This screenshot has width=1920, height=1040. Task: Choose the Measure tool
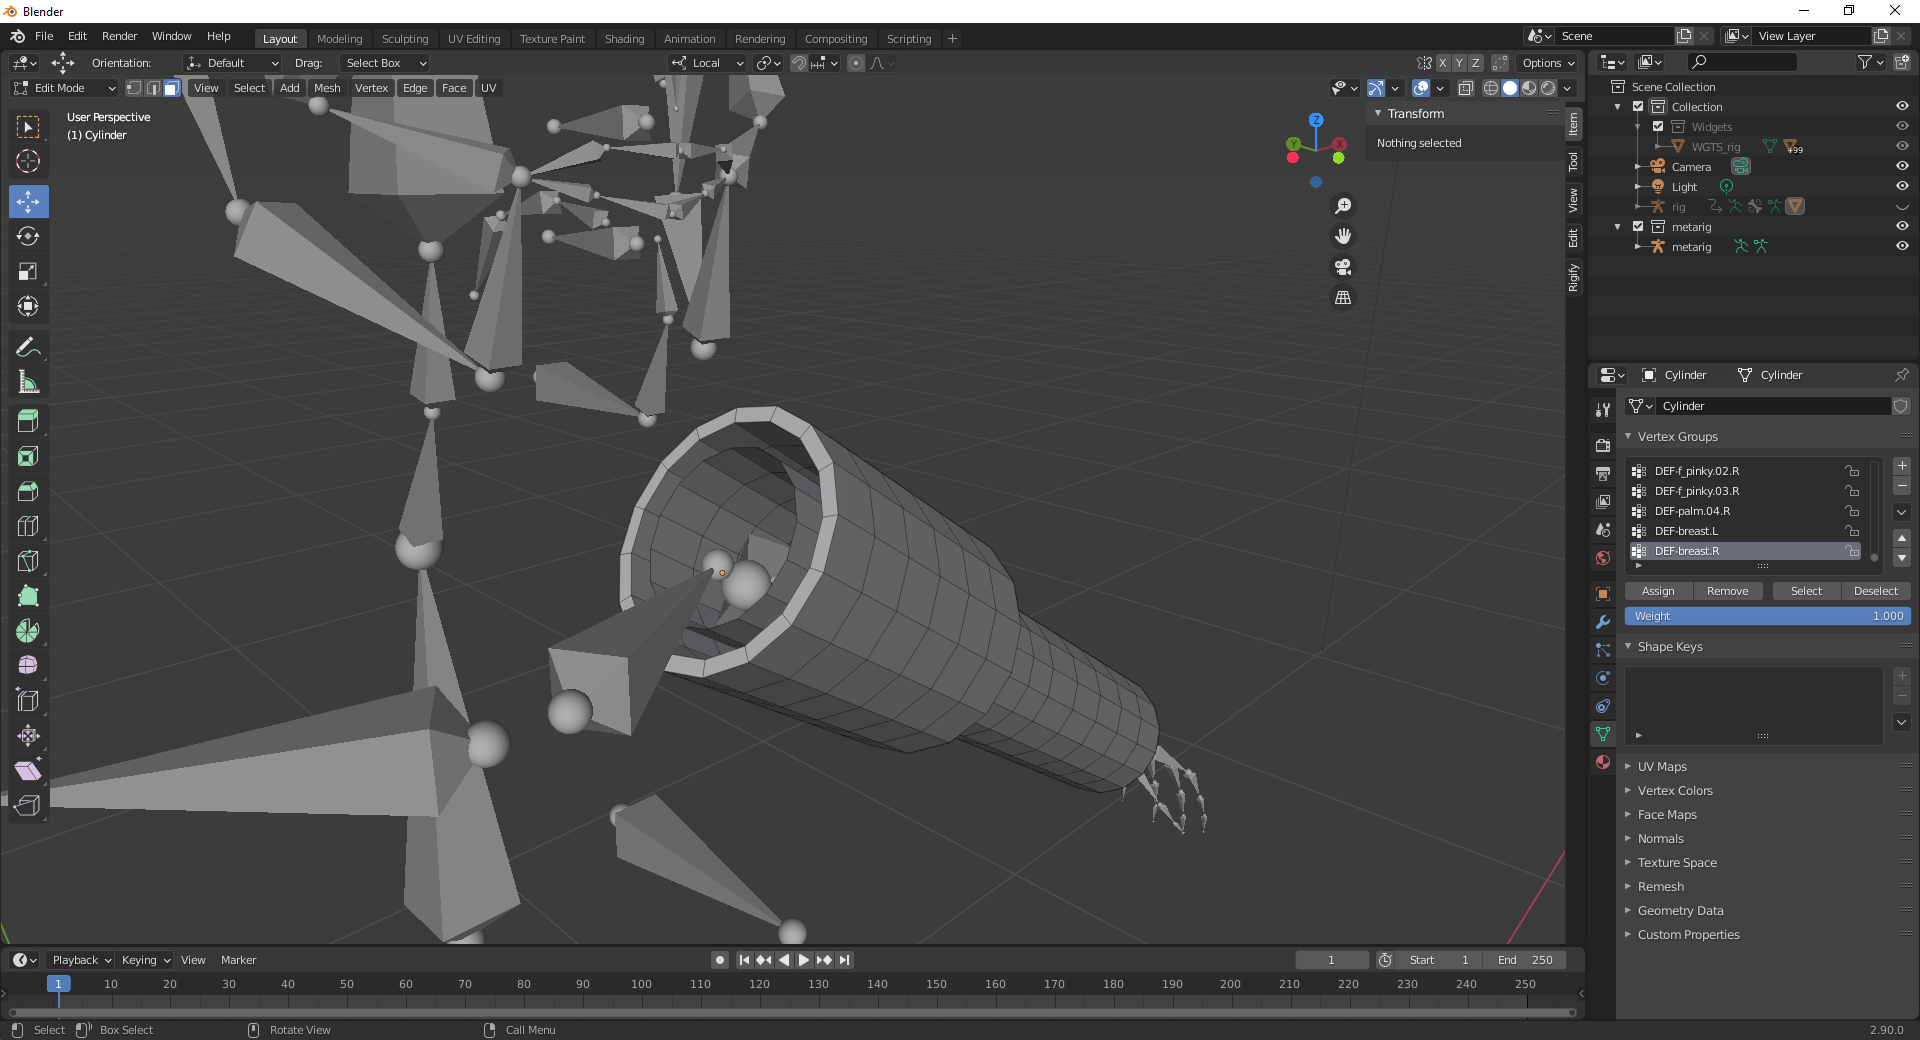(28, 382)
